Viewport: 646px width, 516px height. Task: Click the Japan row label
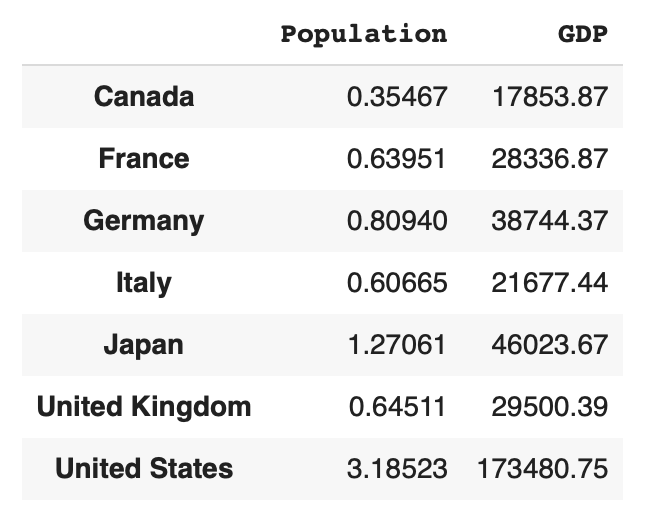(144, 345)
